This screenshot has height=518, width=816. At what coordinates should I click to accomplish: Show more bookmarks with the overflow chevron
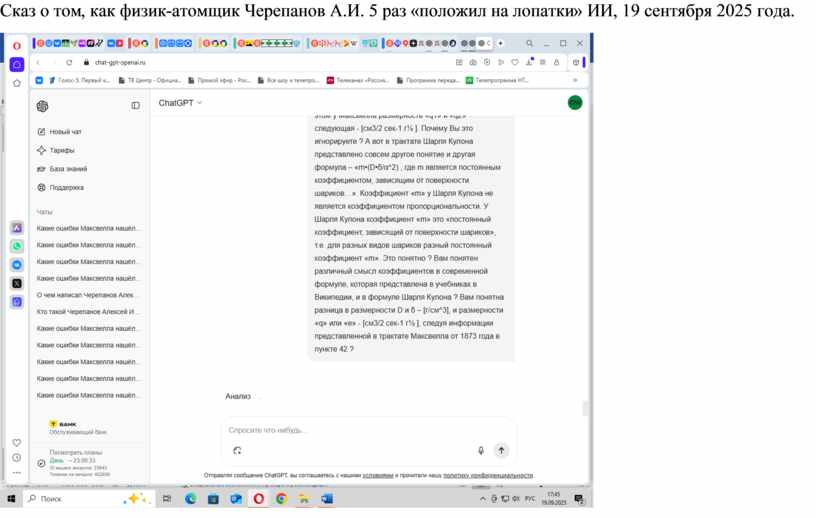point(575,81)
